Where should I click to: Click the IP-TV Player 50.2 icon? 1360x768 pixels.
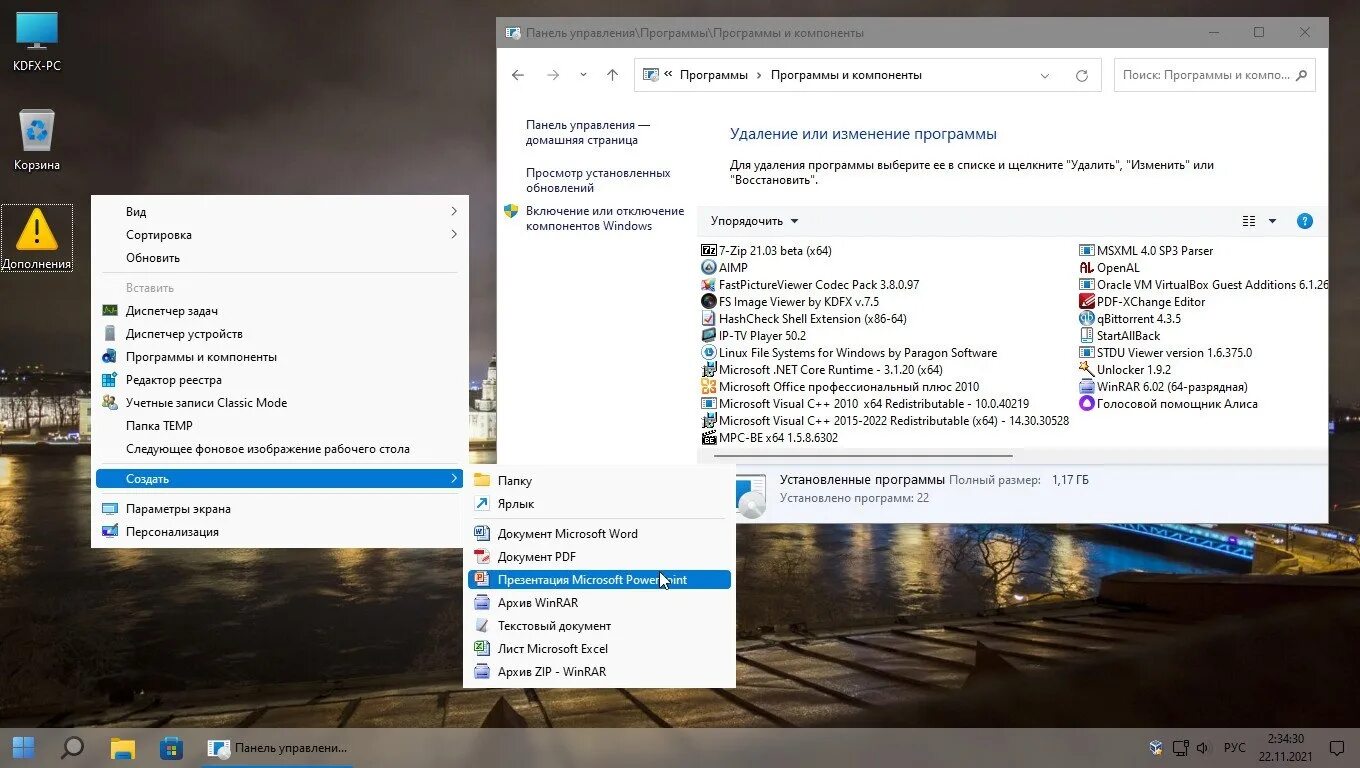(709, 336)
